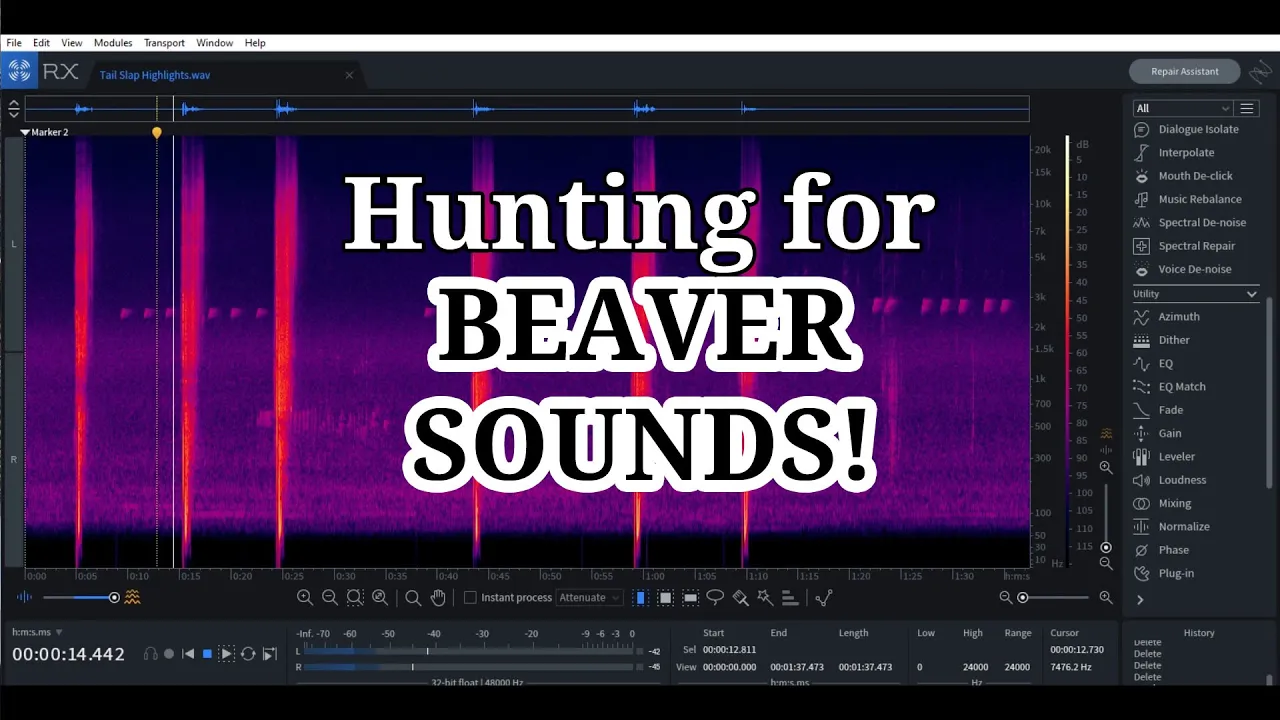Viewport: 1280px width, 720px height.
Task: Click the orange Marker 2 timeline marker
Action: pos(157,132)
